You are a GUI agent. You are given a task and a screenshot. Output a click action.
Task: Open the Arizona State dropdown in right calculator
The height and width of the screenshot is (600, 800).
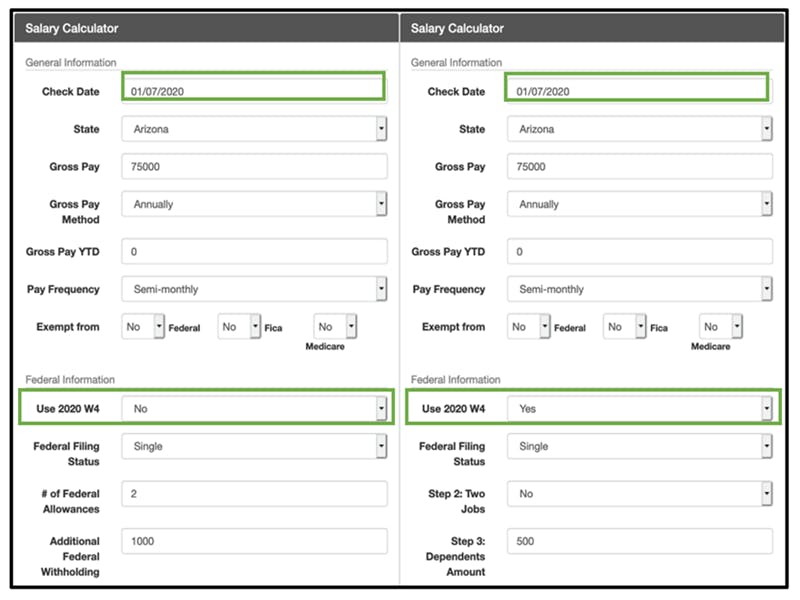[x=639, y=129]
